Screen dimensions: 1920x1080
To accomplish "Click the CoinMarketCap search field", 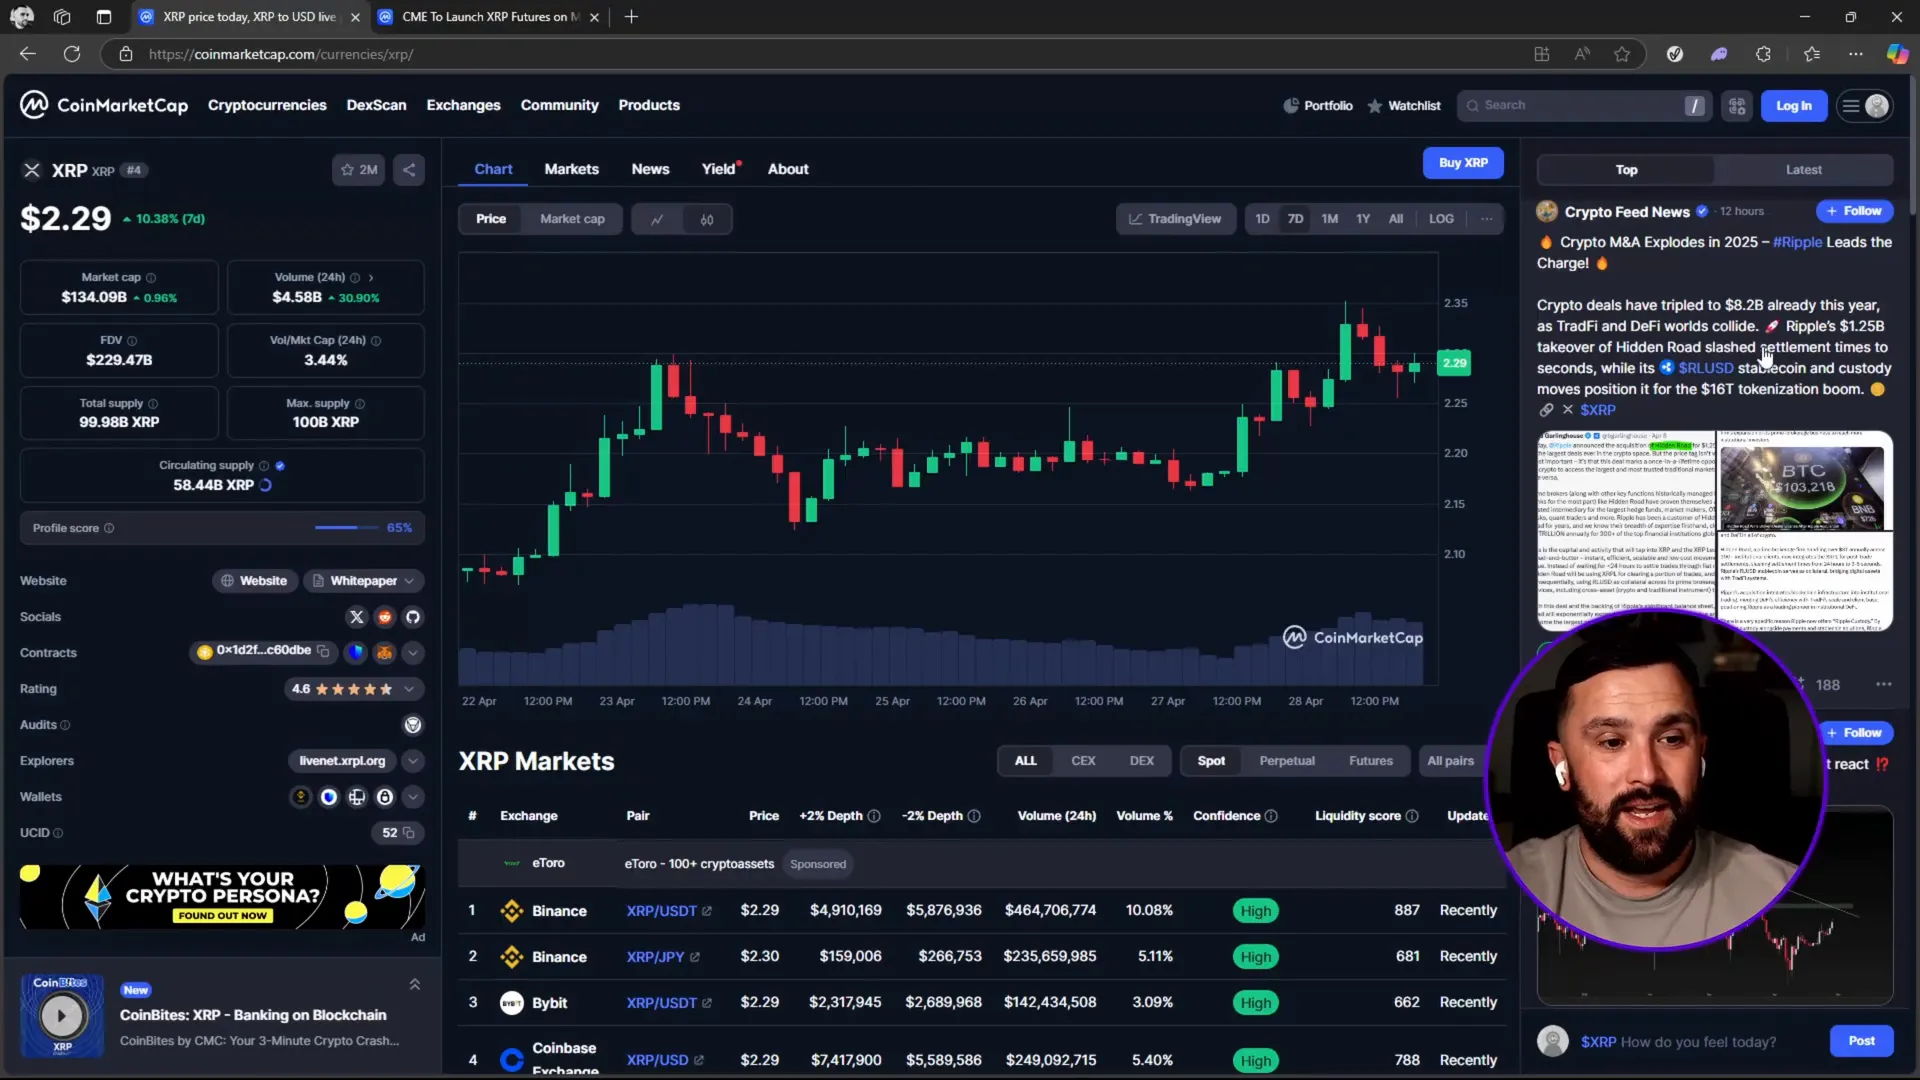I will click(x=1583, y=106).
